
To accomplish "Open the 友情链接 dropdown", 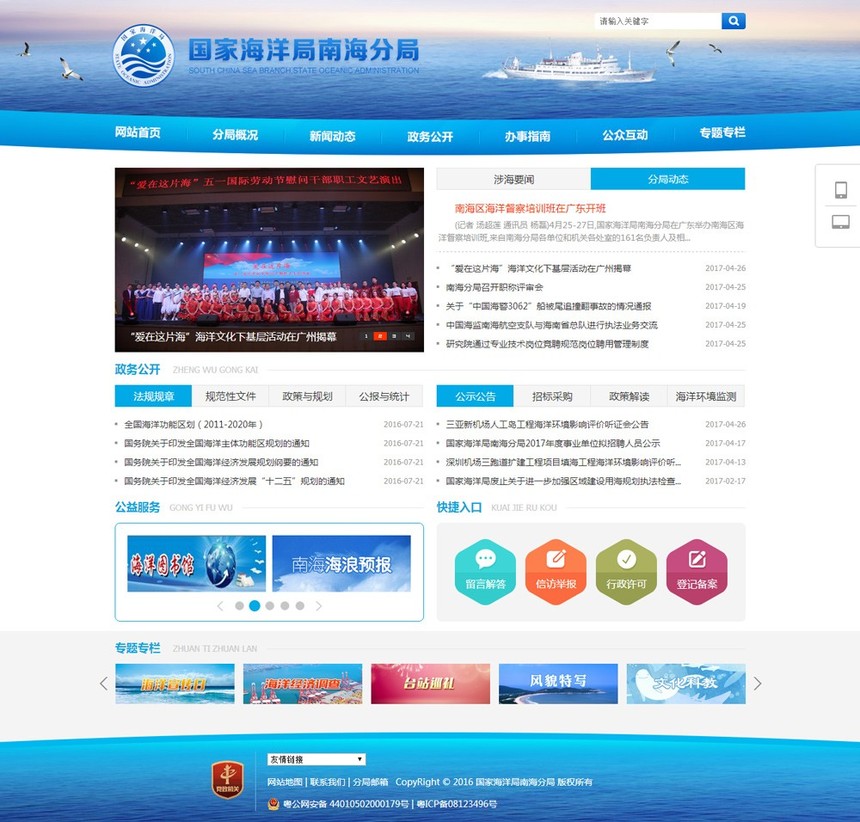I will click(x=316, y=760).
